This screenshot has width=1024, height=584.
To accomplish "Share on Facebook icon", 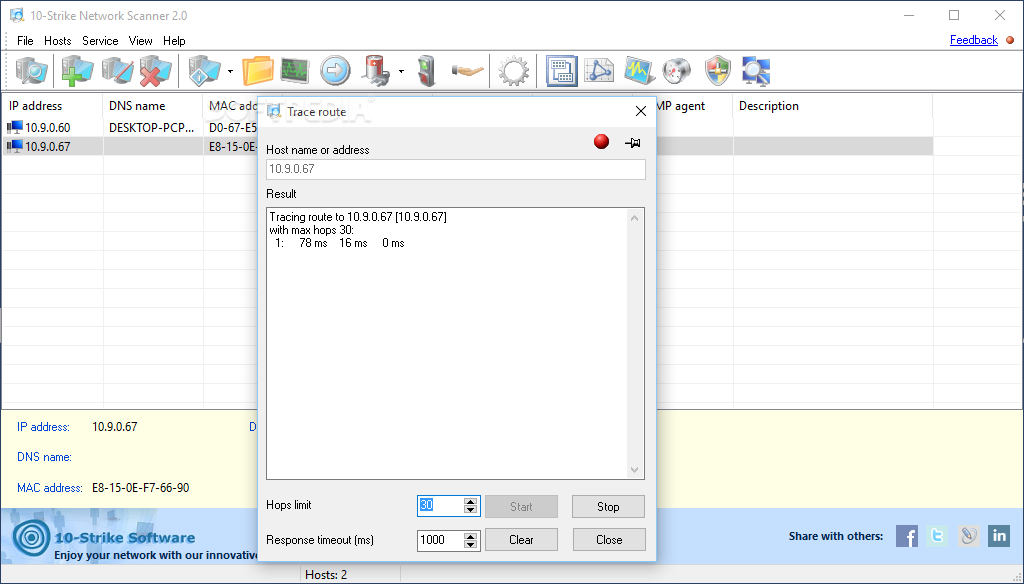I will click(906, 536).
